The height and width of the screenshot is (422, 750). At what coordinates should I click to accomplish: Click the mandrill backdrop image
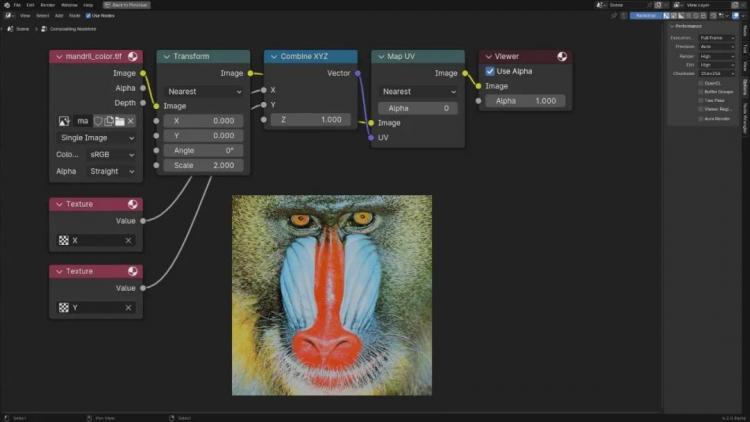point(332,295)
